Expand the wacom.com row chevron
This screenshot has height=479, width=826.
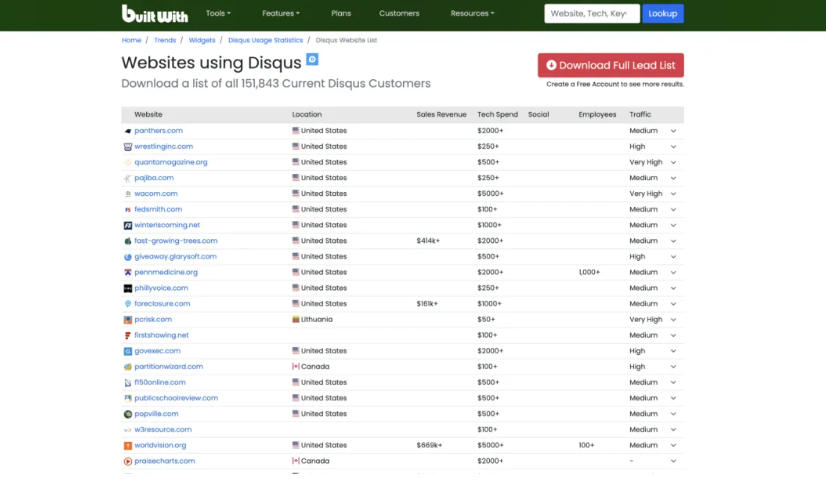(673, 194)
